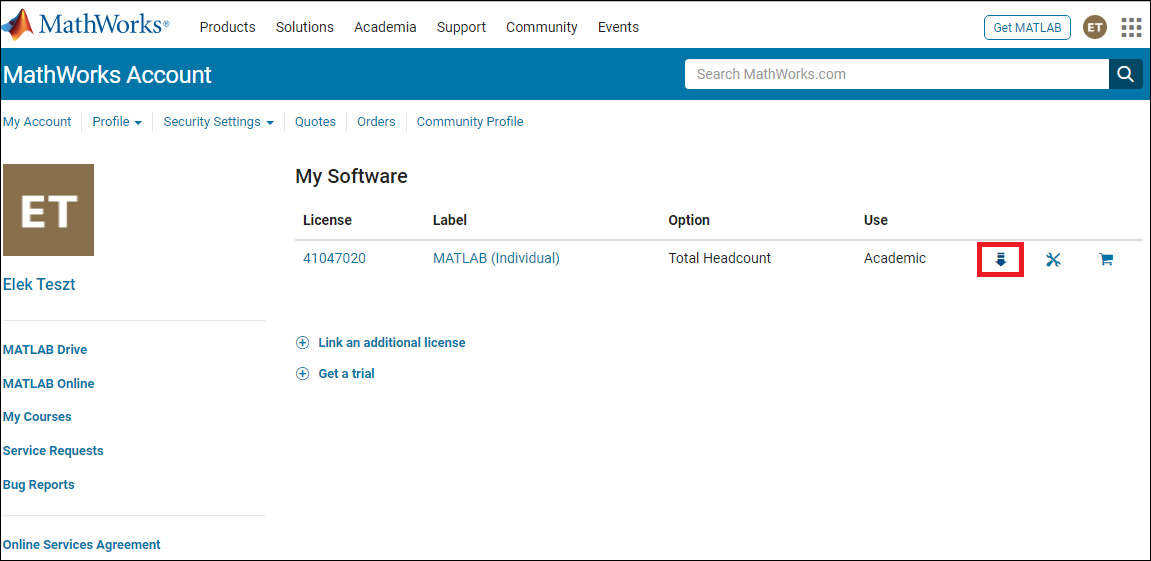Click the download icon for MATLAB license
The image size is (1151, 561).
[1000, 260]
